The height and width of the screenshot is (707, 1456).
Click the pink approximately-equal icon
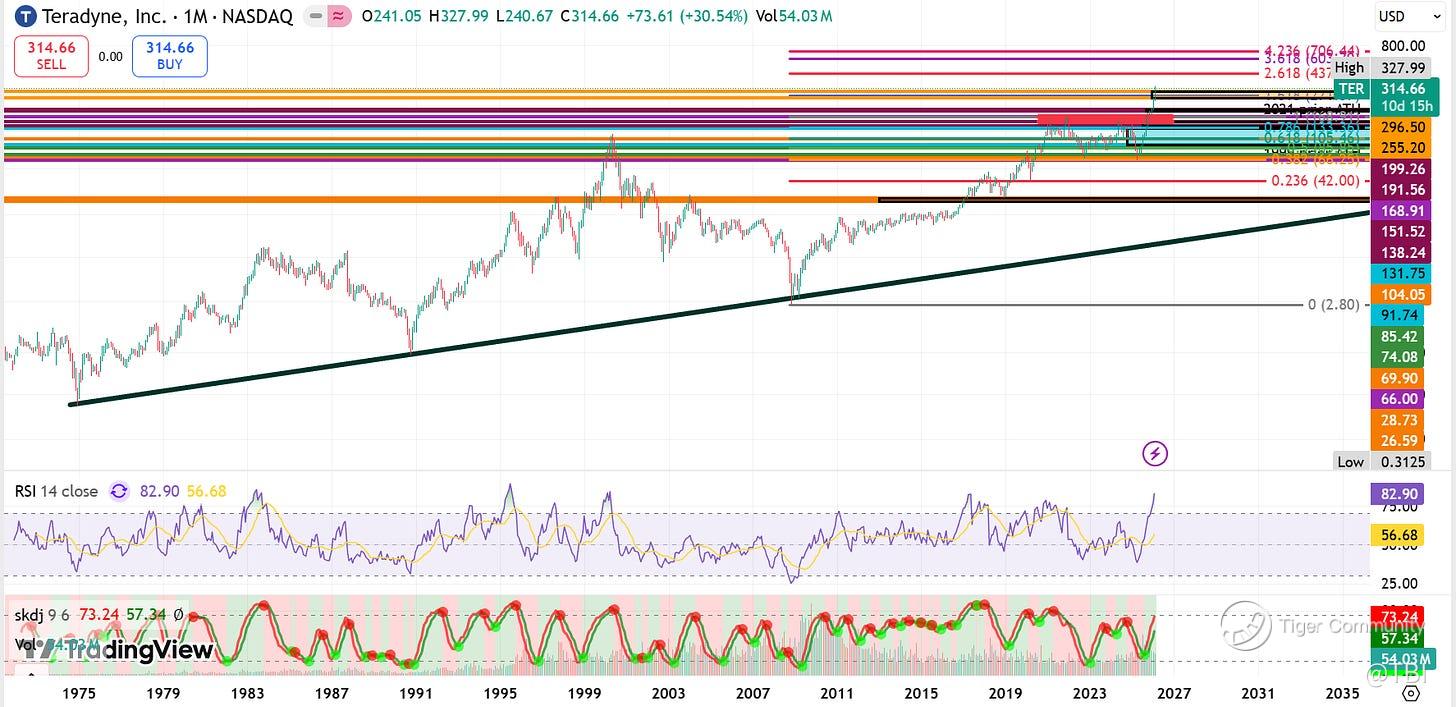(338, 16)
